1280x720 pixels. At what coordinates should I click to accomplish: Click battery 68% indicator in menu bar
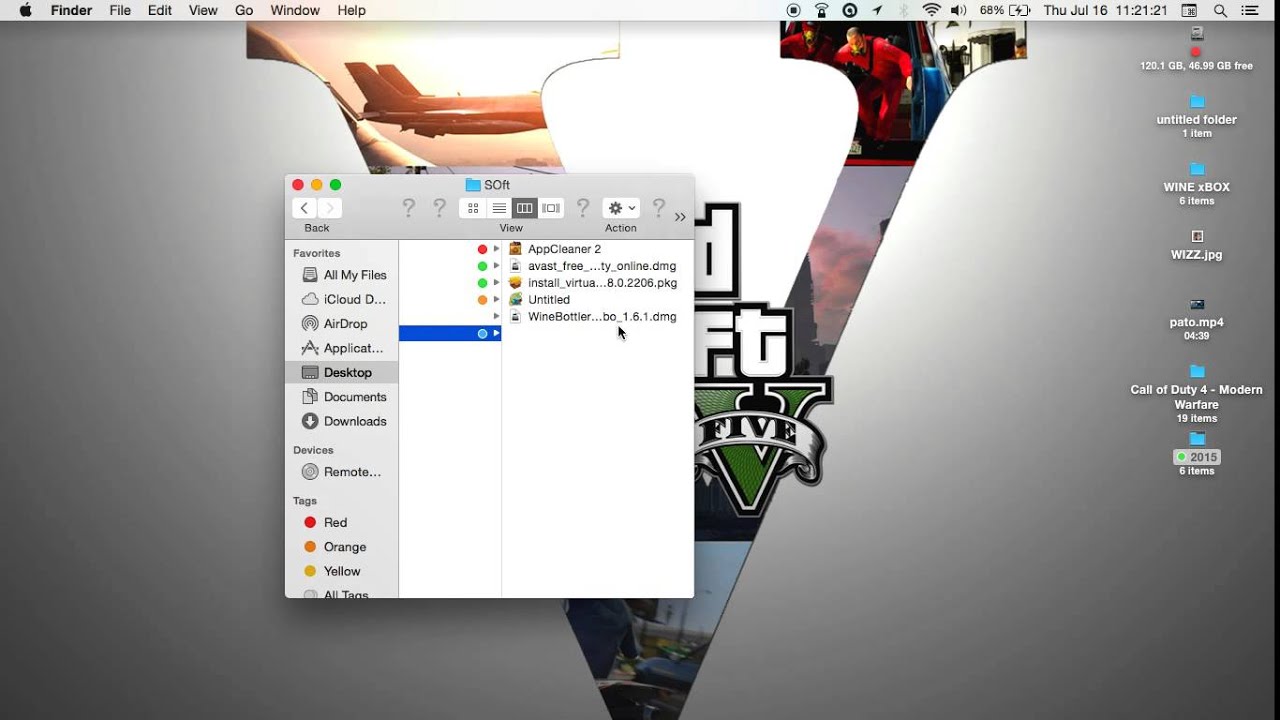(x=1005, y=10)
